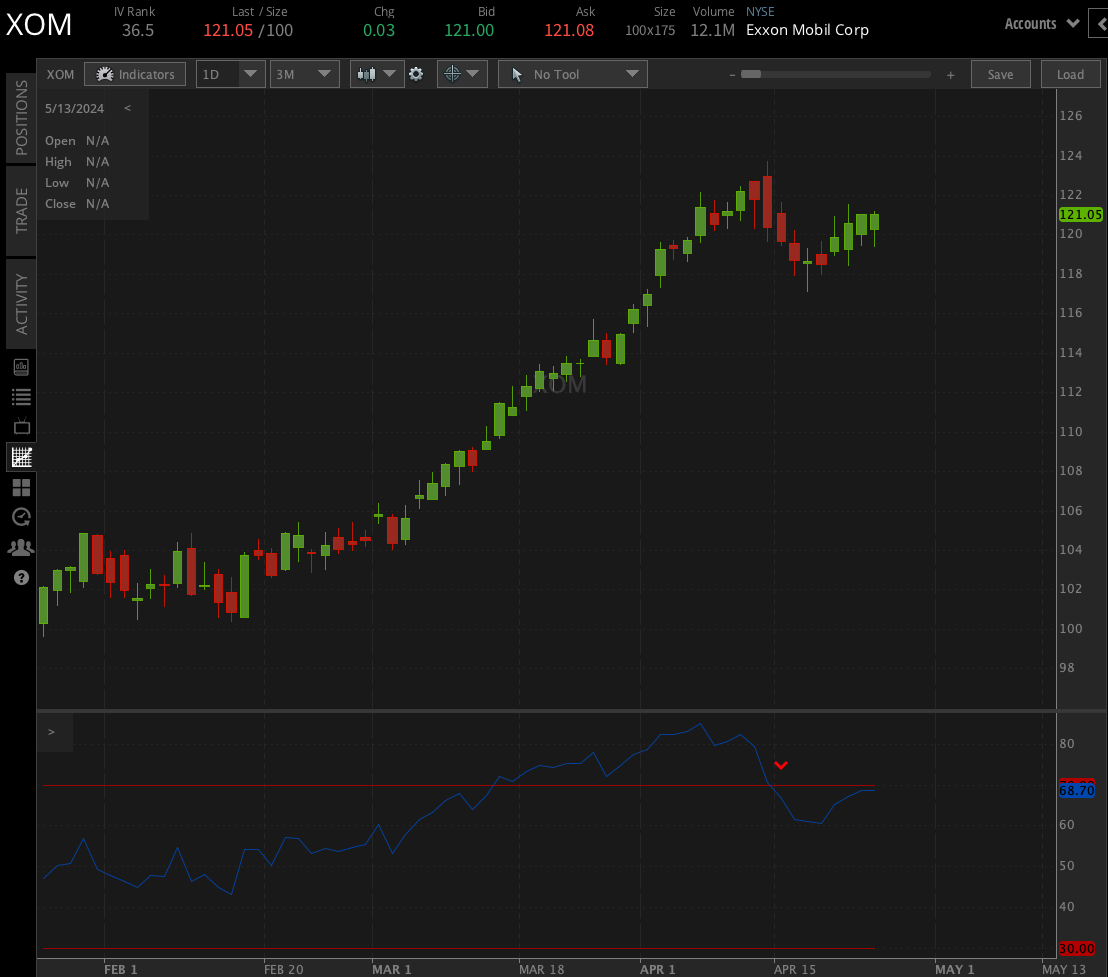
Task: Open the help question mark icon
Action: [x=21, y=577]
